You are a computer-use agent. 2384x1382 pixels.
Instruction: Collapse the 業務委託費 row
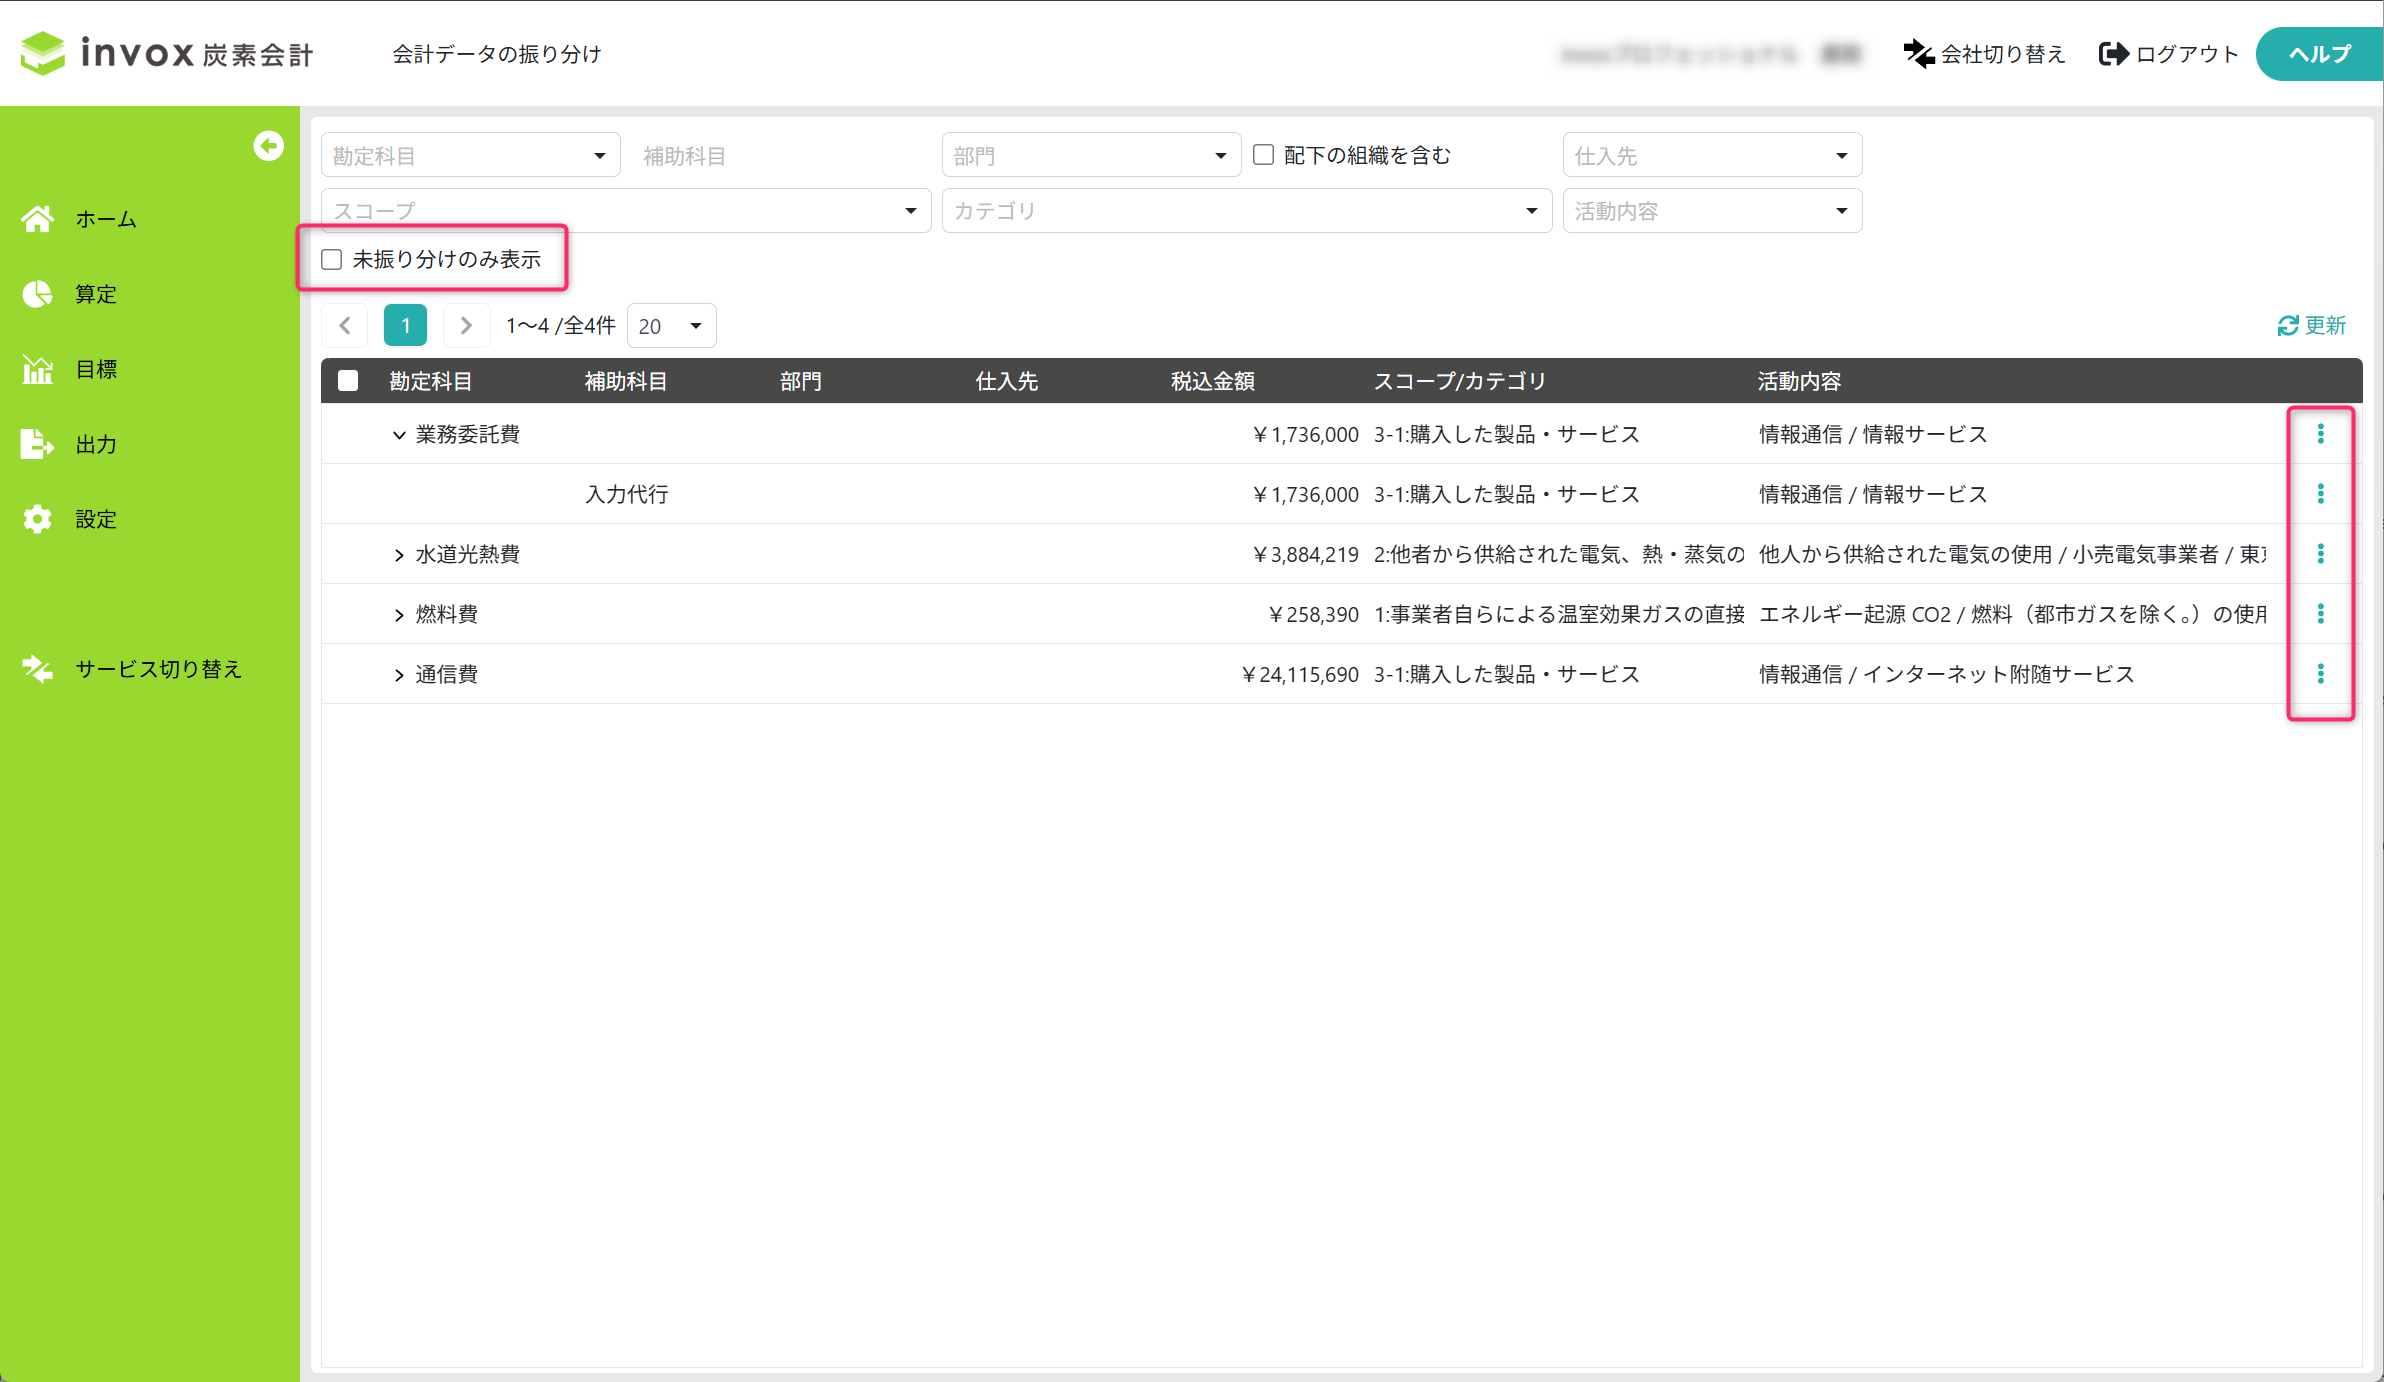pyautogui.click(x=399, y=435)
